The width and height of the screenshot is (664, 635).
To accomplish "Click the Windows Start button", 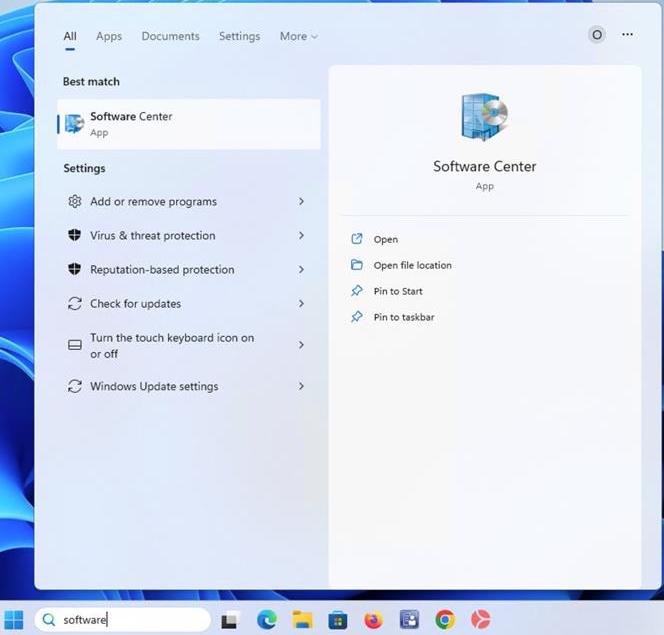I will 14,620.
